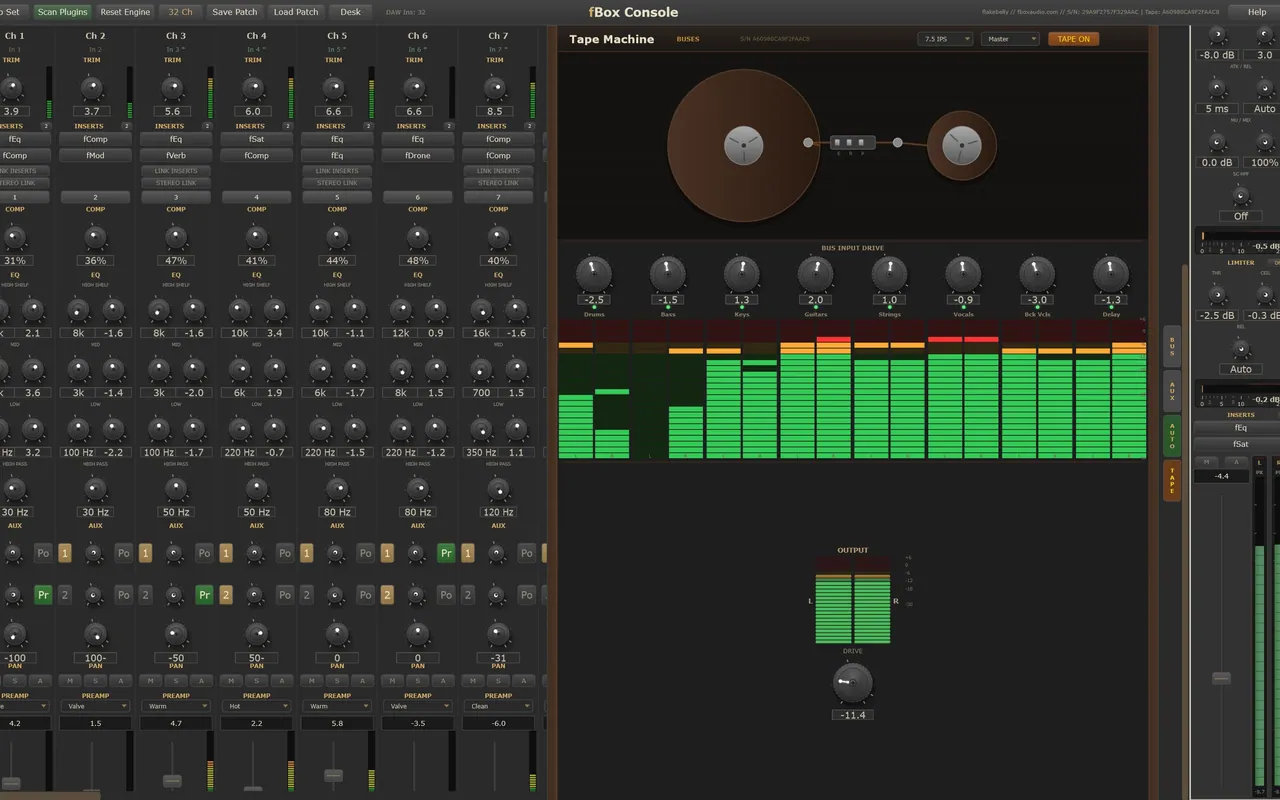Open Ch 7 preamp dropdown showing Clean
Screen dimensions: 1280x800
point(498,706)
